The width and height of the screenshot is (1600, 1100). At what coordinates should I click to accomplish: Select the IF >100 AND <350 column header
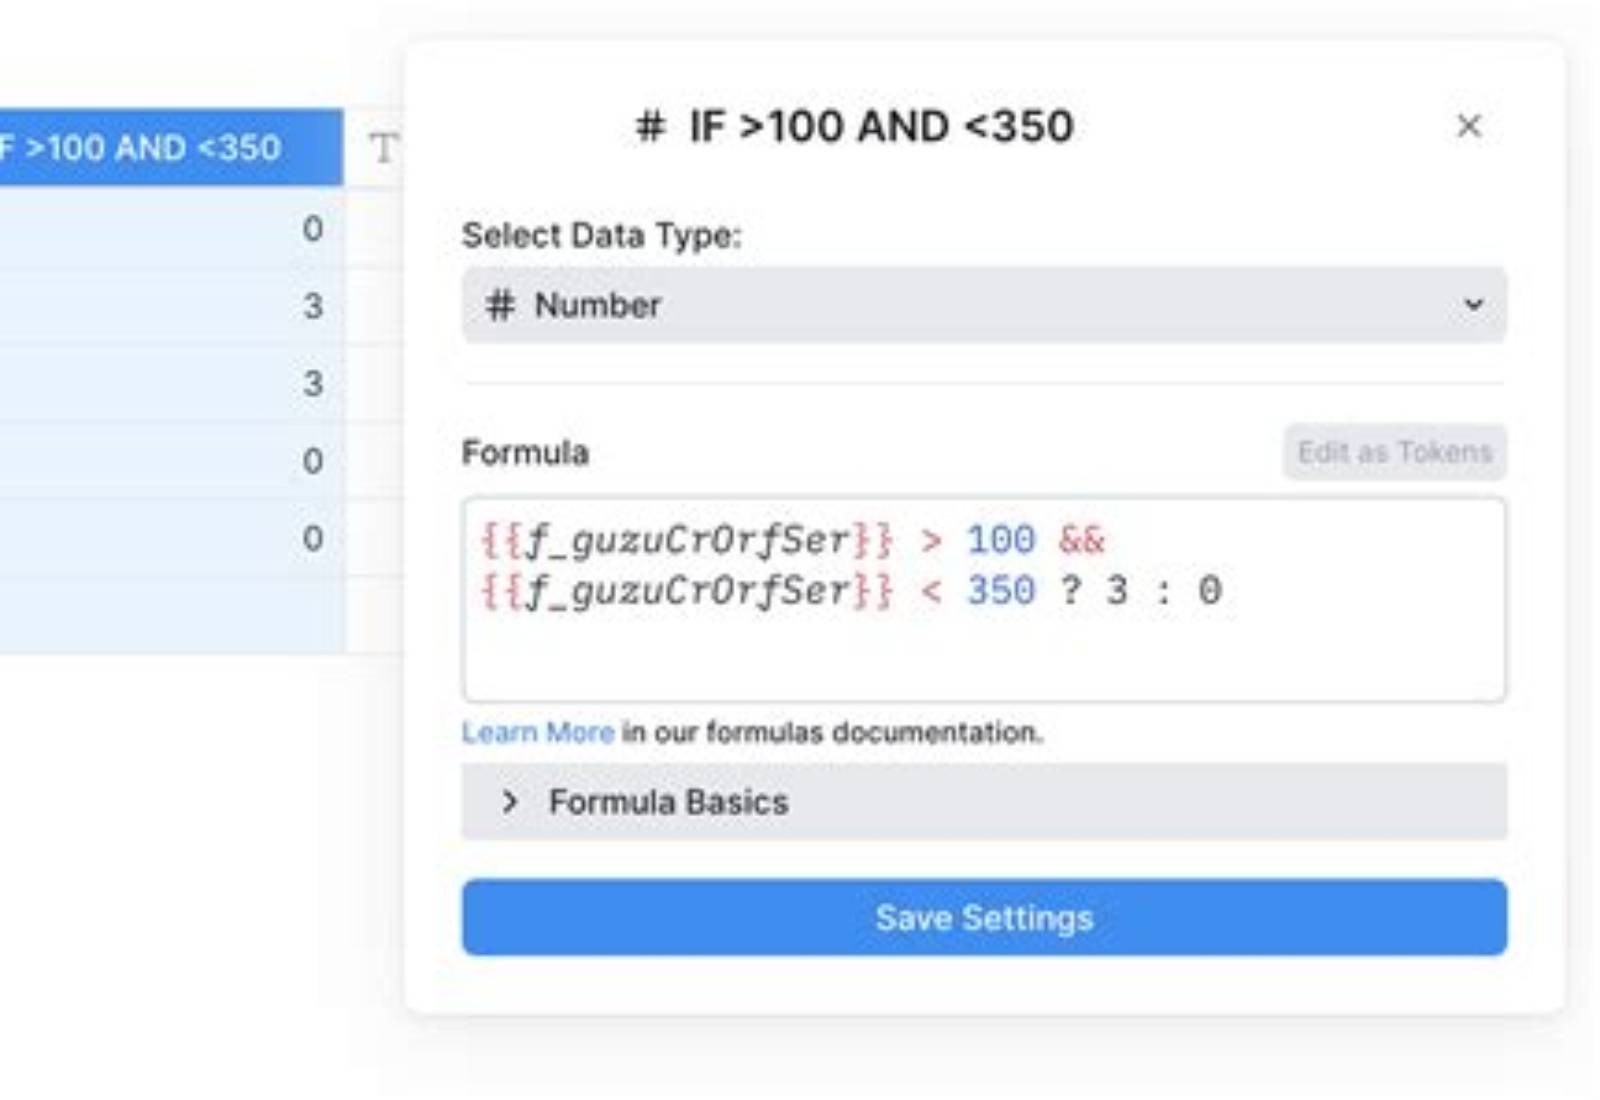[x=171, y=147]
